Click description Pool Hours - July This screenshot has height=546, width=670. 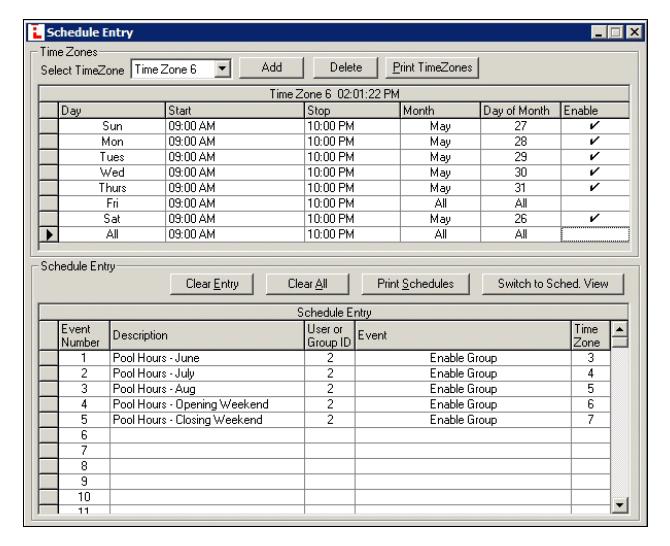207,373
